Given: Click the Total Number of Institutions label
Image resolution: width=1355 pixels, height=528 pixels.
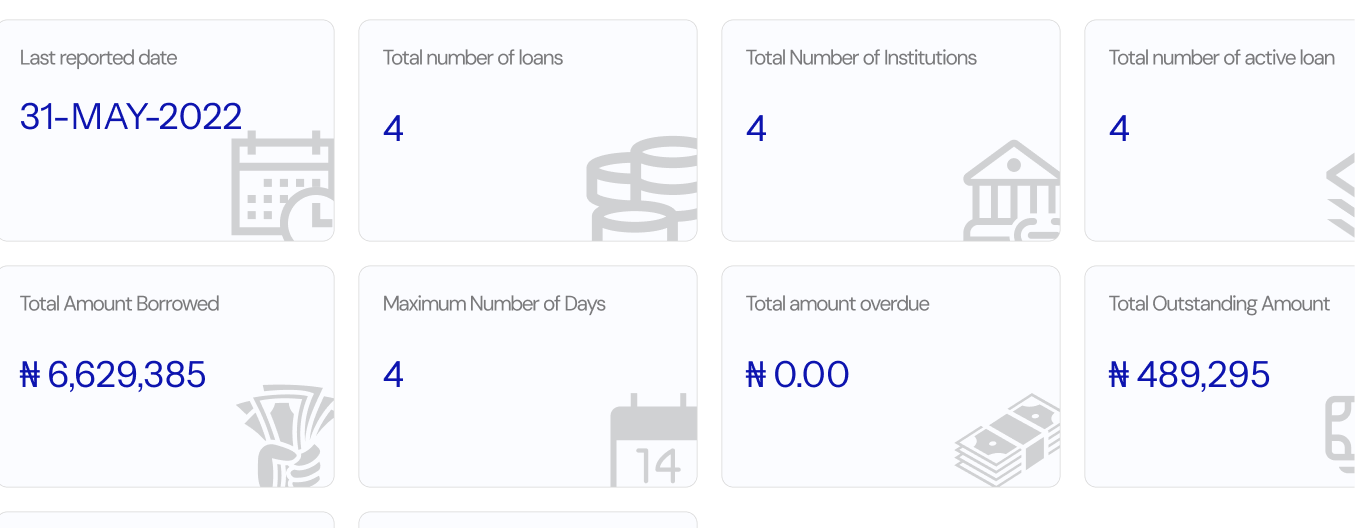Looking at the screenshot, I should pos(861,58).
